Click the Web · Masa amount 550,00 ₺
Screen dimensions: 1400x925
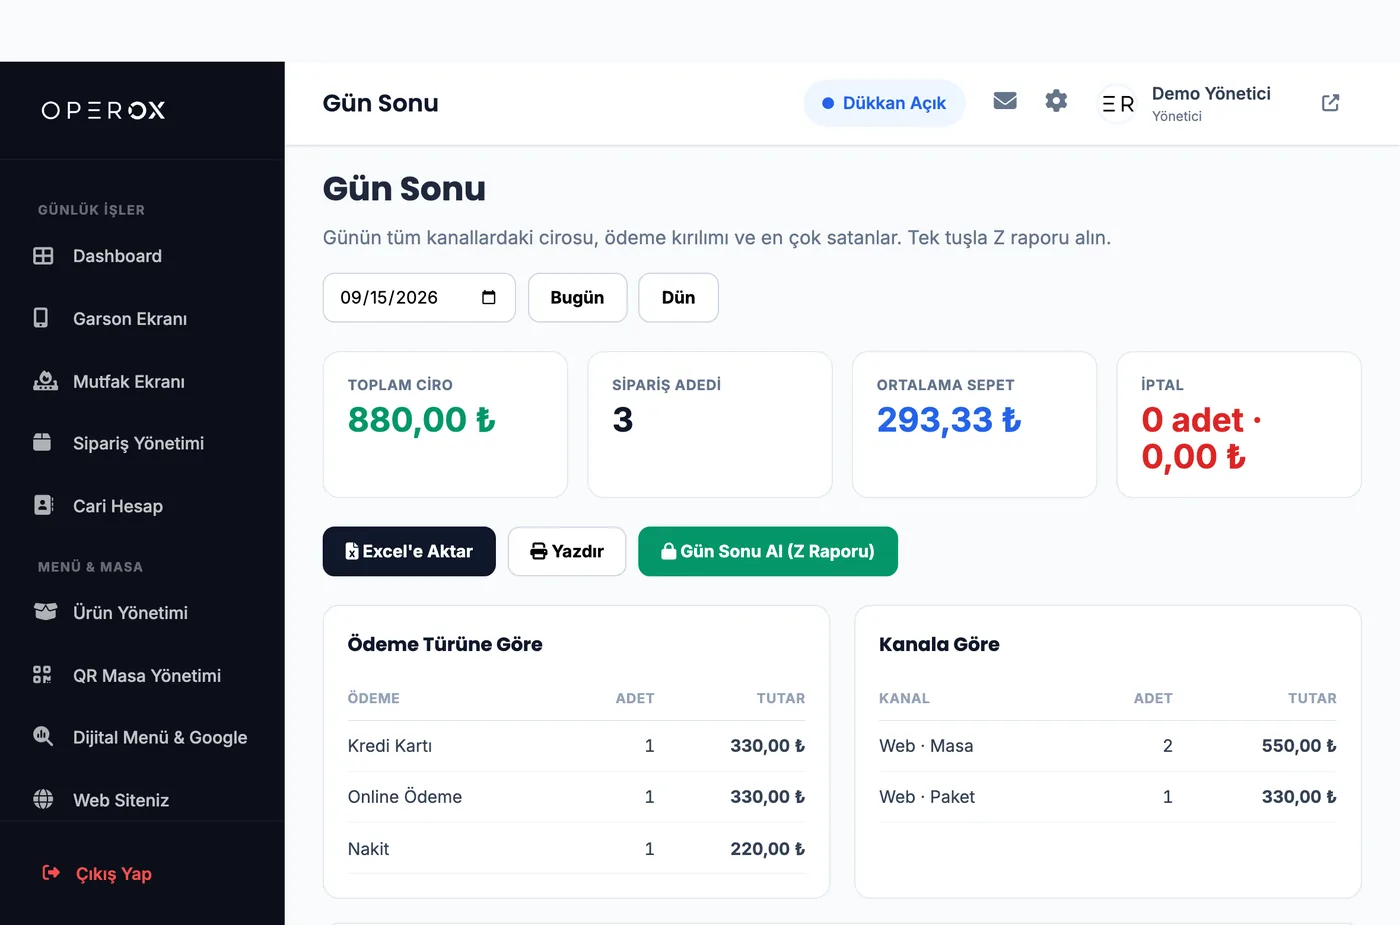point(1299,746)
